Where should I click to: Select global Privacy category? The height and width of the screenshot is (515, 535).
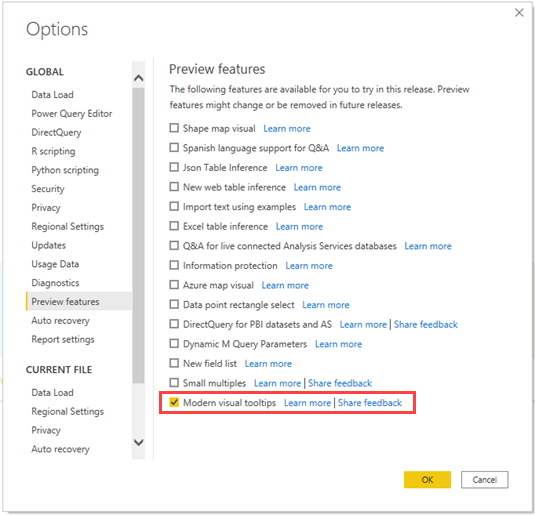[46, 208]
